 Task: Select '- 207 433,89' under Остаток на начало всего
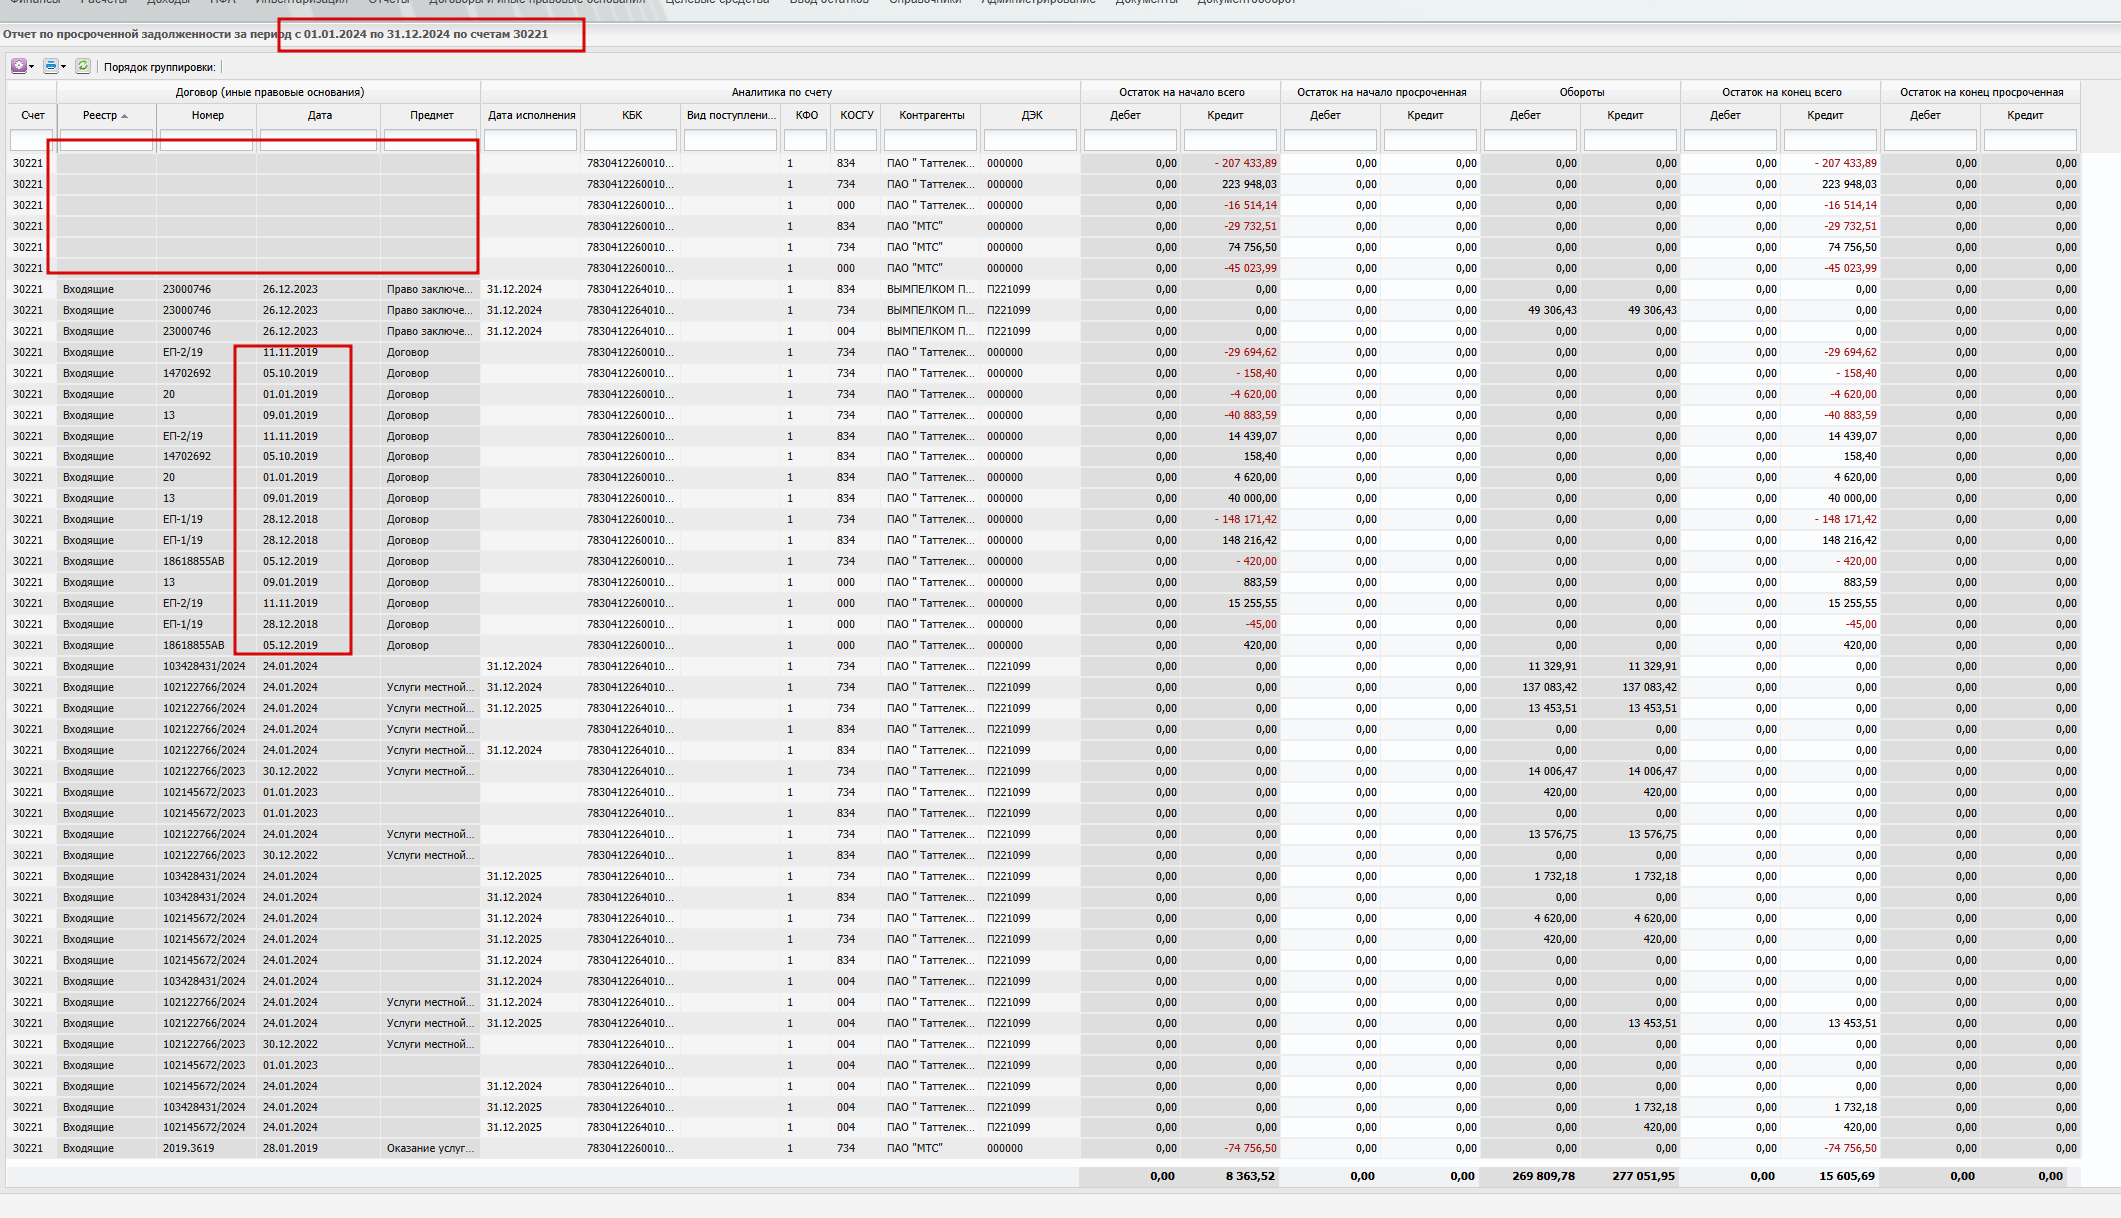tap(1245, 163)
